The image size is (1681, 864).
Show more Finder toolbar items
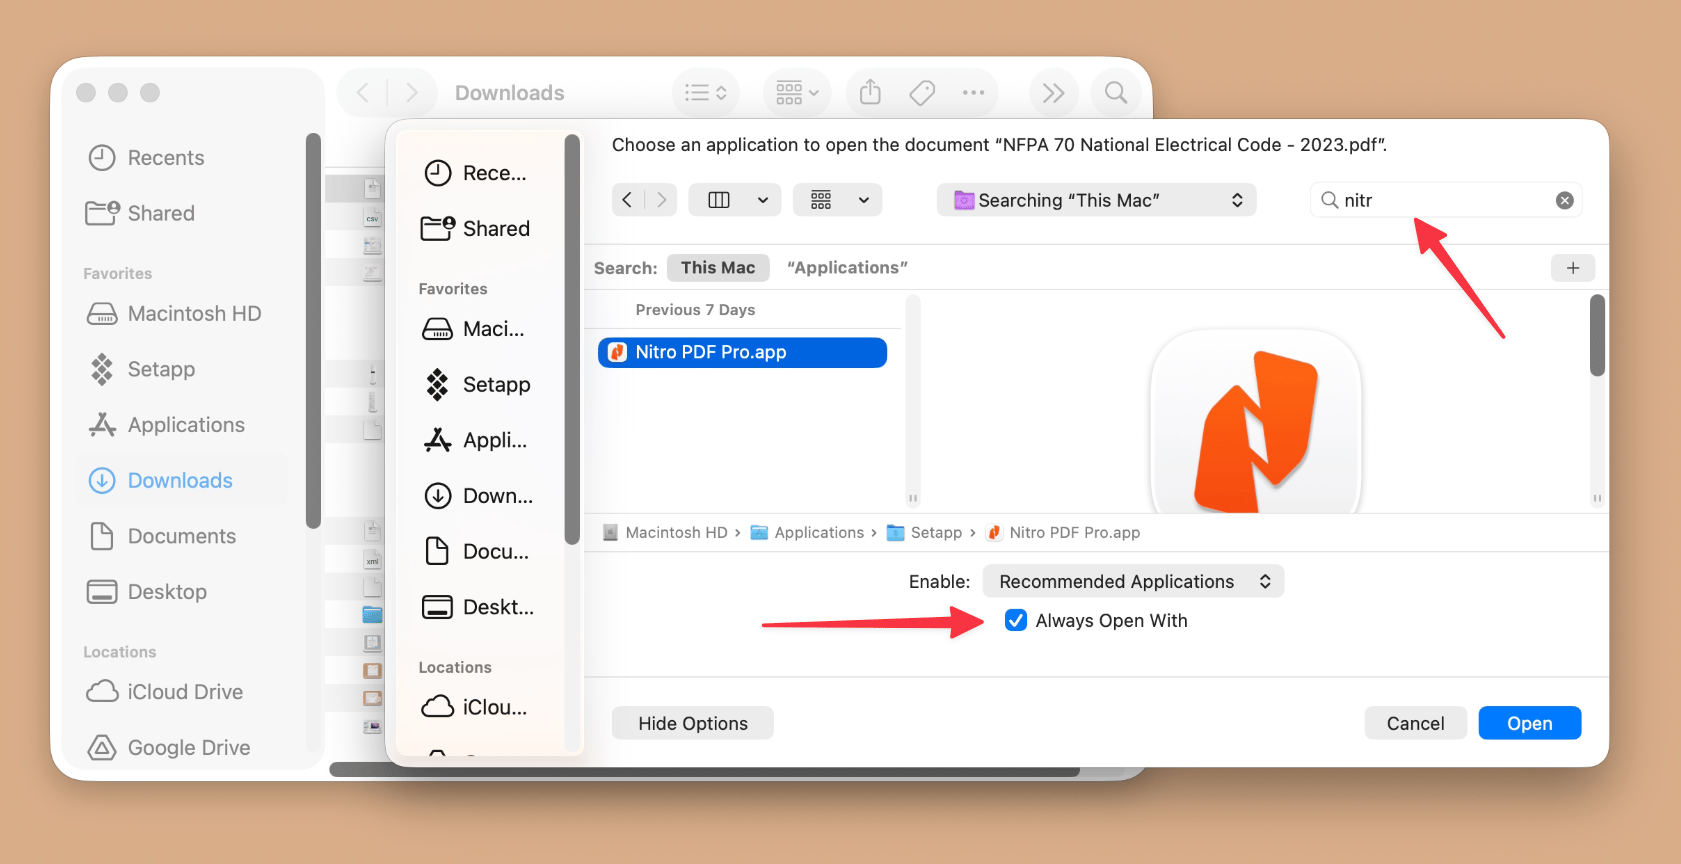[x=1053, y=93]
